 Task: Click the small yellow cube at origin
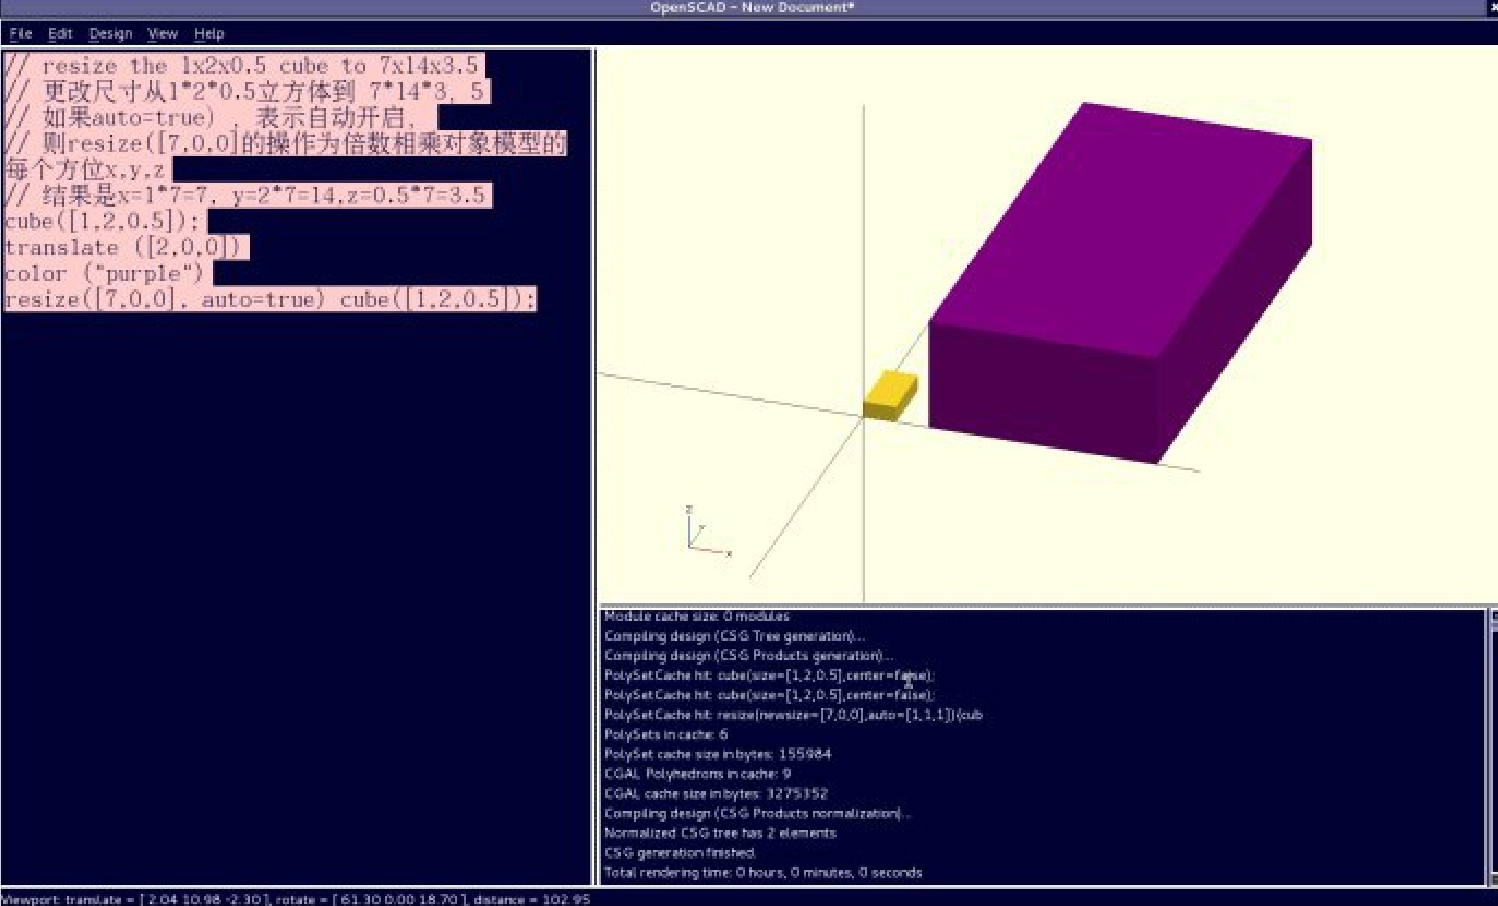[x=889, y=394]
